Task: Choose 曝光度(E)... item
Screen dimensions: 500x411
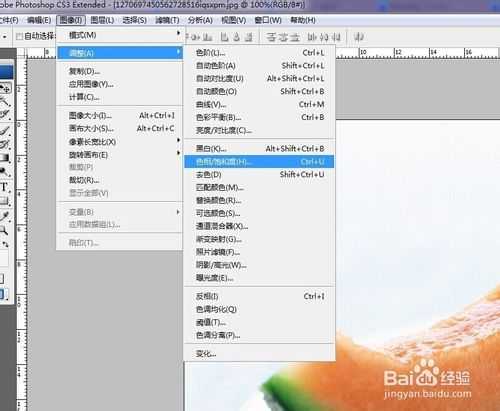Action: [x=259, y=278]
